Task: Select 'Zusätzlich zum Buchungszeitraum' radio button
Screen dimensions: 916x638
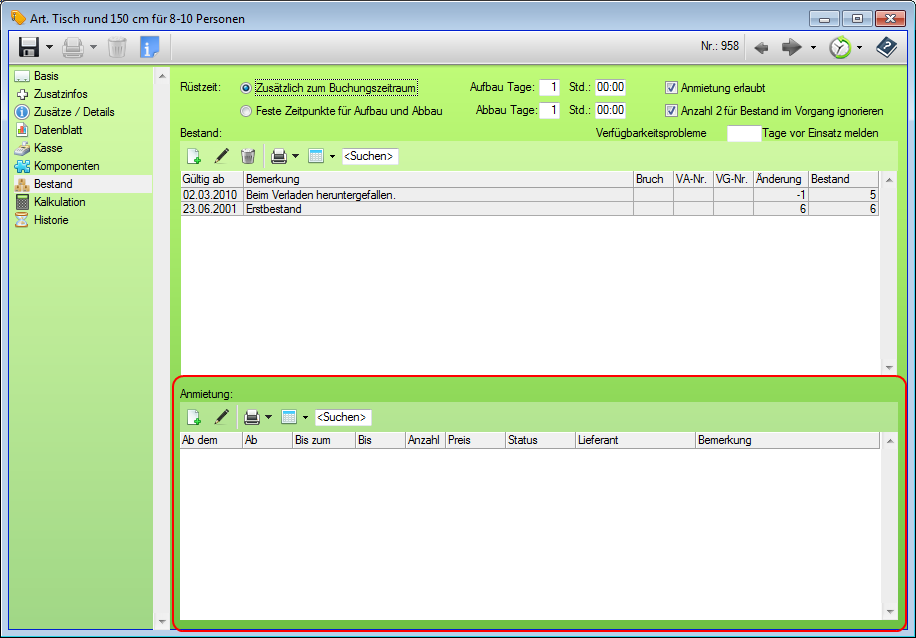Action: coord(246,88)
